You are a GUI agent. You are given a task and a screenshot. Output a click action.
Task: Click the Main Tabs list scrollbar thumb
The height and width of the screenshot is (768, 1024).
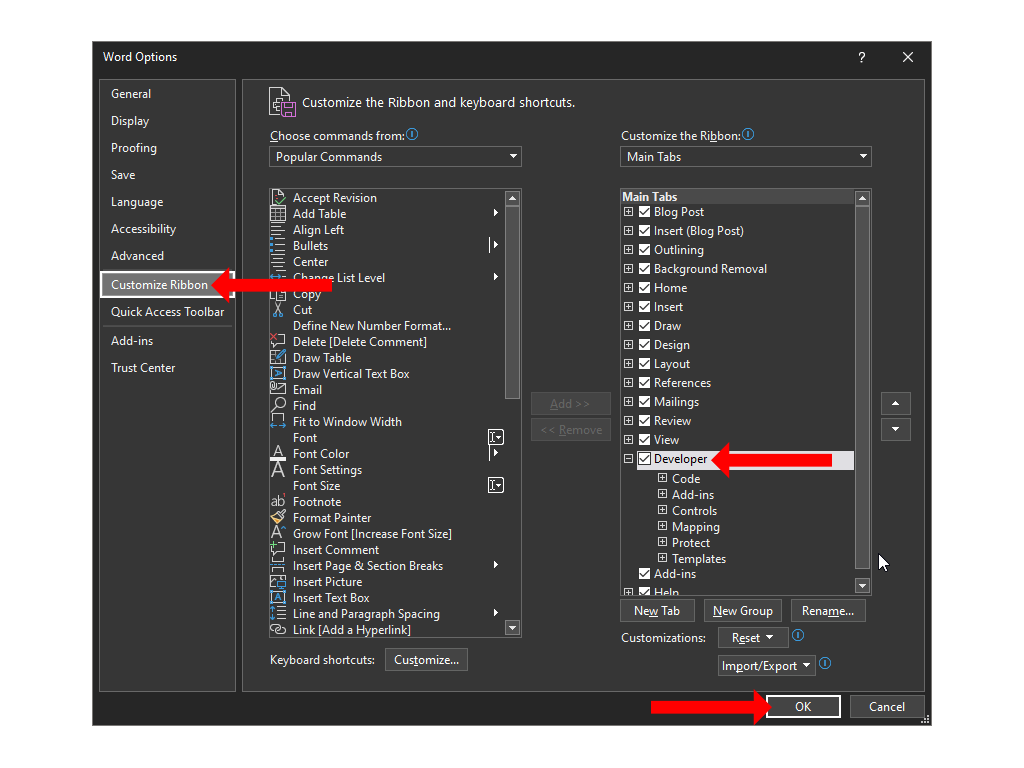pyautogui.click(x=862, y=387)
